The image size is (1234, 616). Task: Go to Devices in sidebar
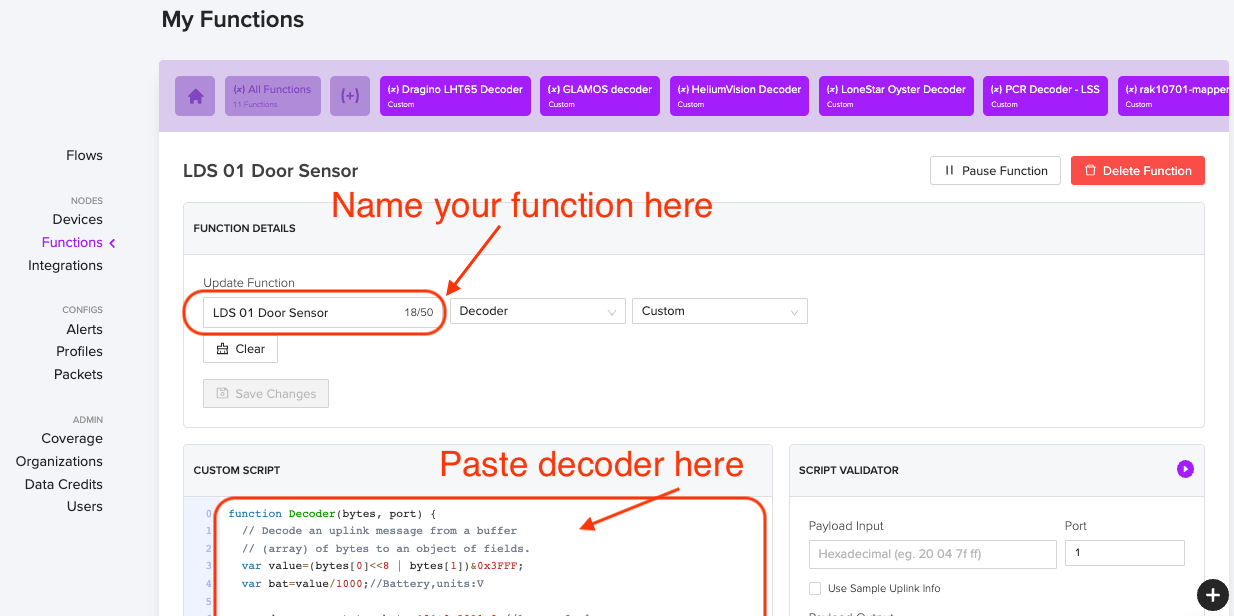(77, 220)
